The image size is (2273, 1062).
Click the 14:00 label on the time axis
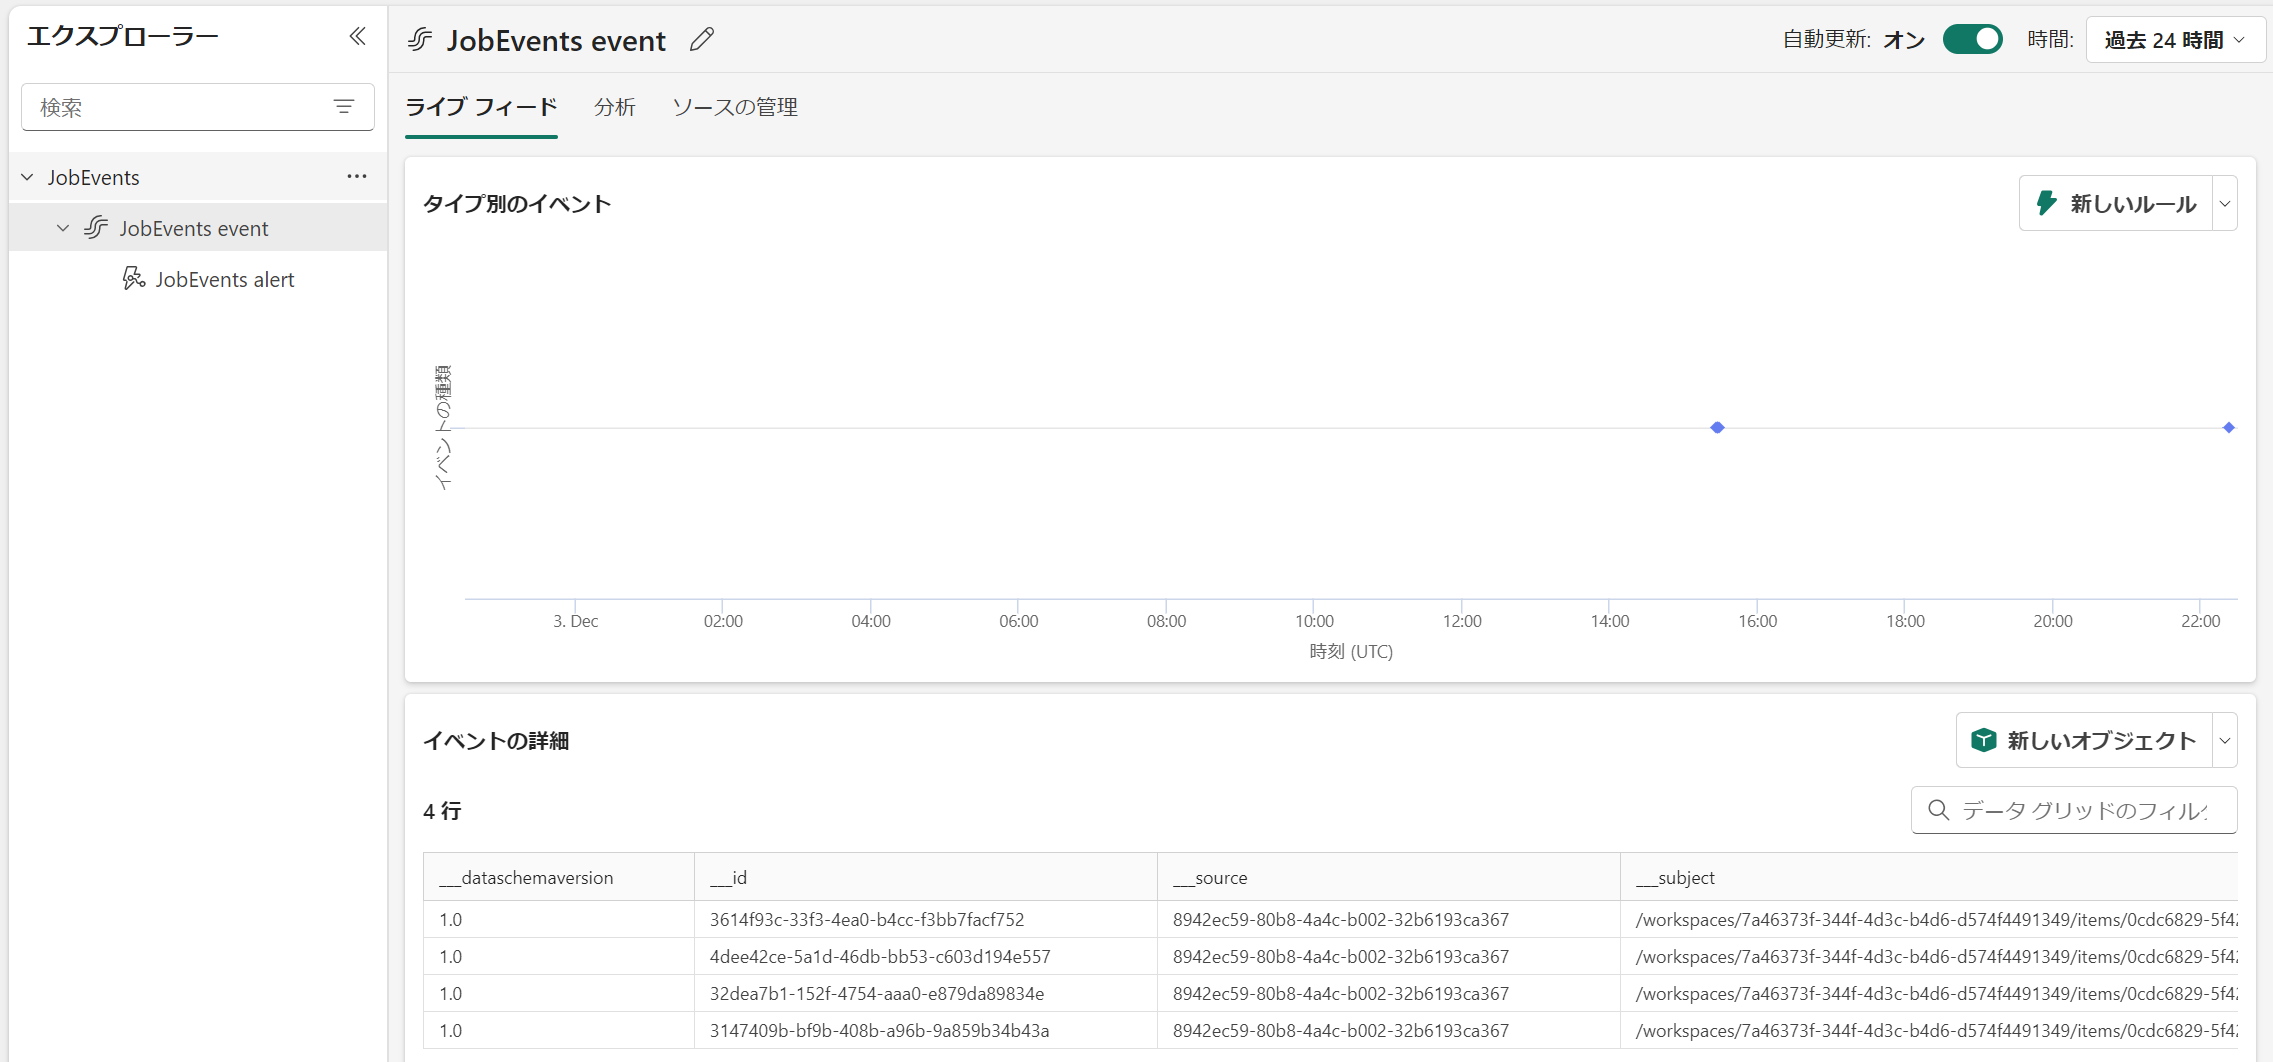(1609, 621)
